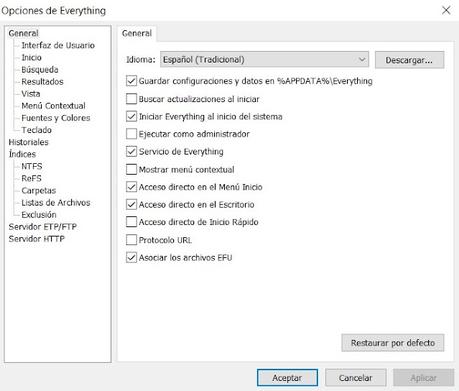Select ReFS tree item
459x391 pixels.
[x=31, y=178]
